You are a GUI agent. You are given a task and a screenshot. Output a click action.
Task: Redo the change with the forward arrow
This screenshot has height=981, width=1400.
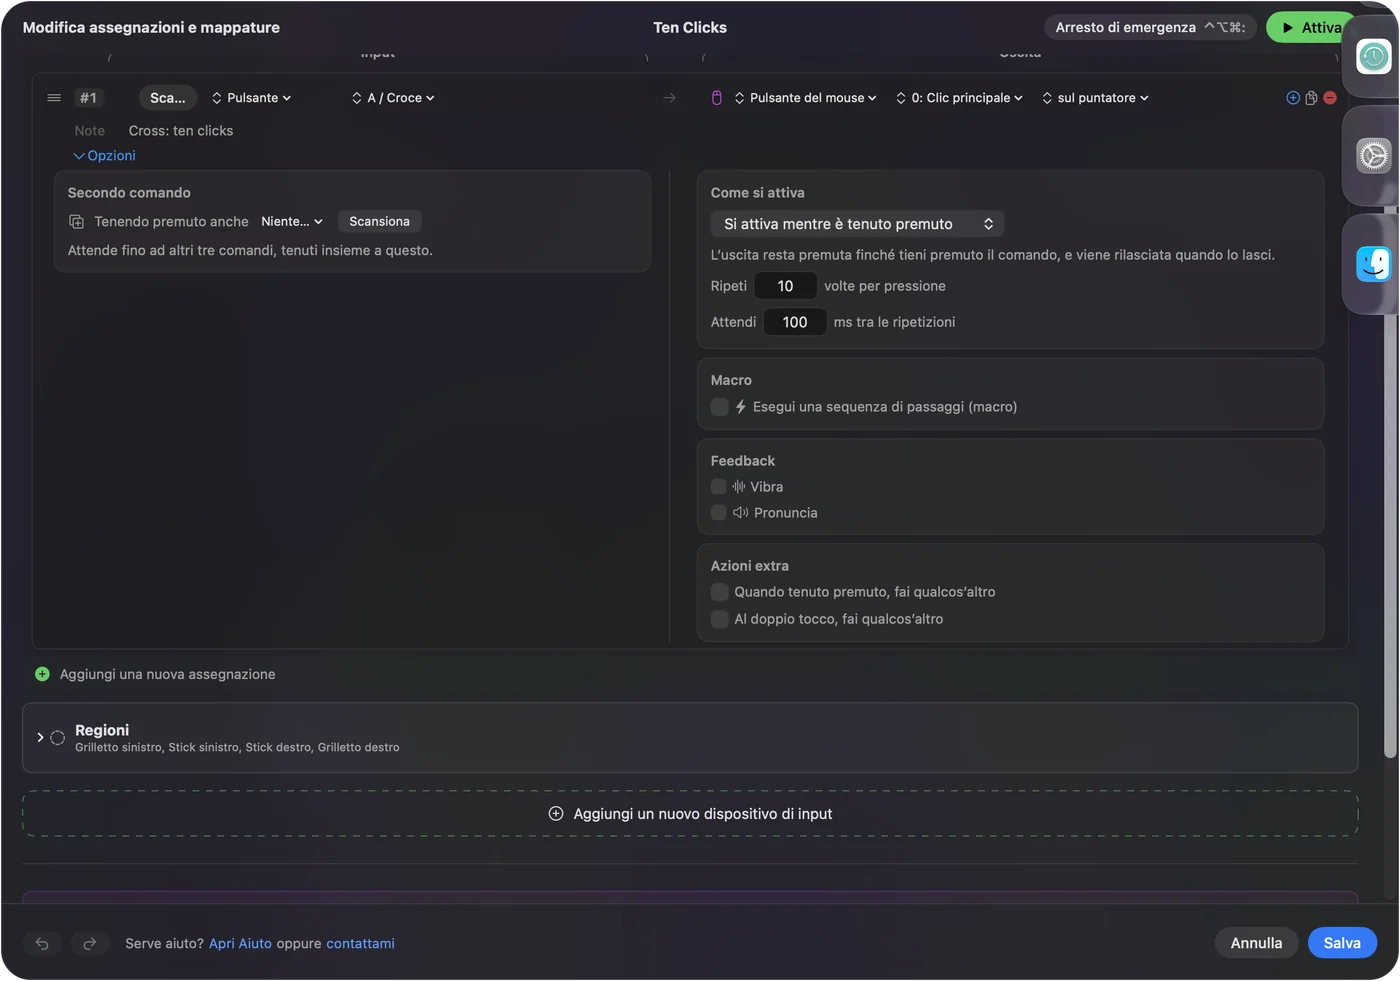click(x=89, y=943)
